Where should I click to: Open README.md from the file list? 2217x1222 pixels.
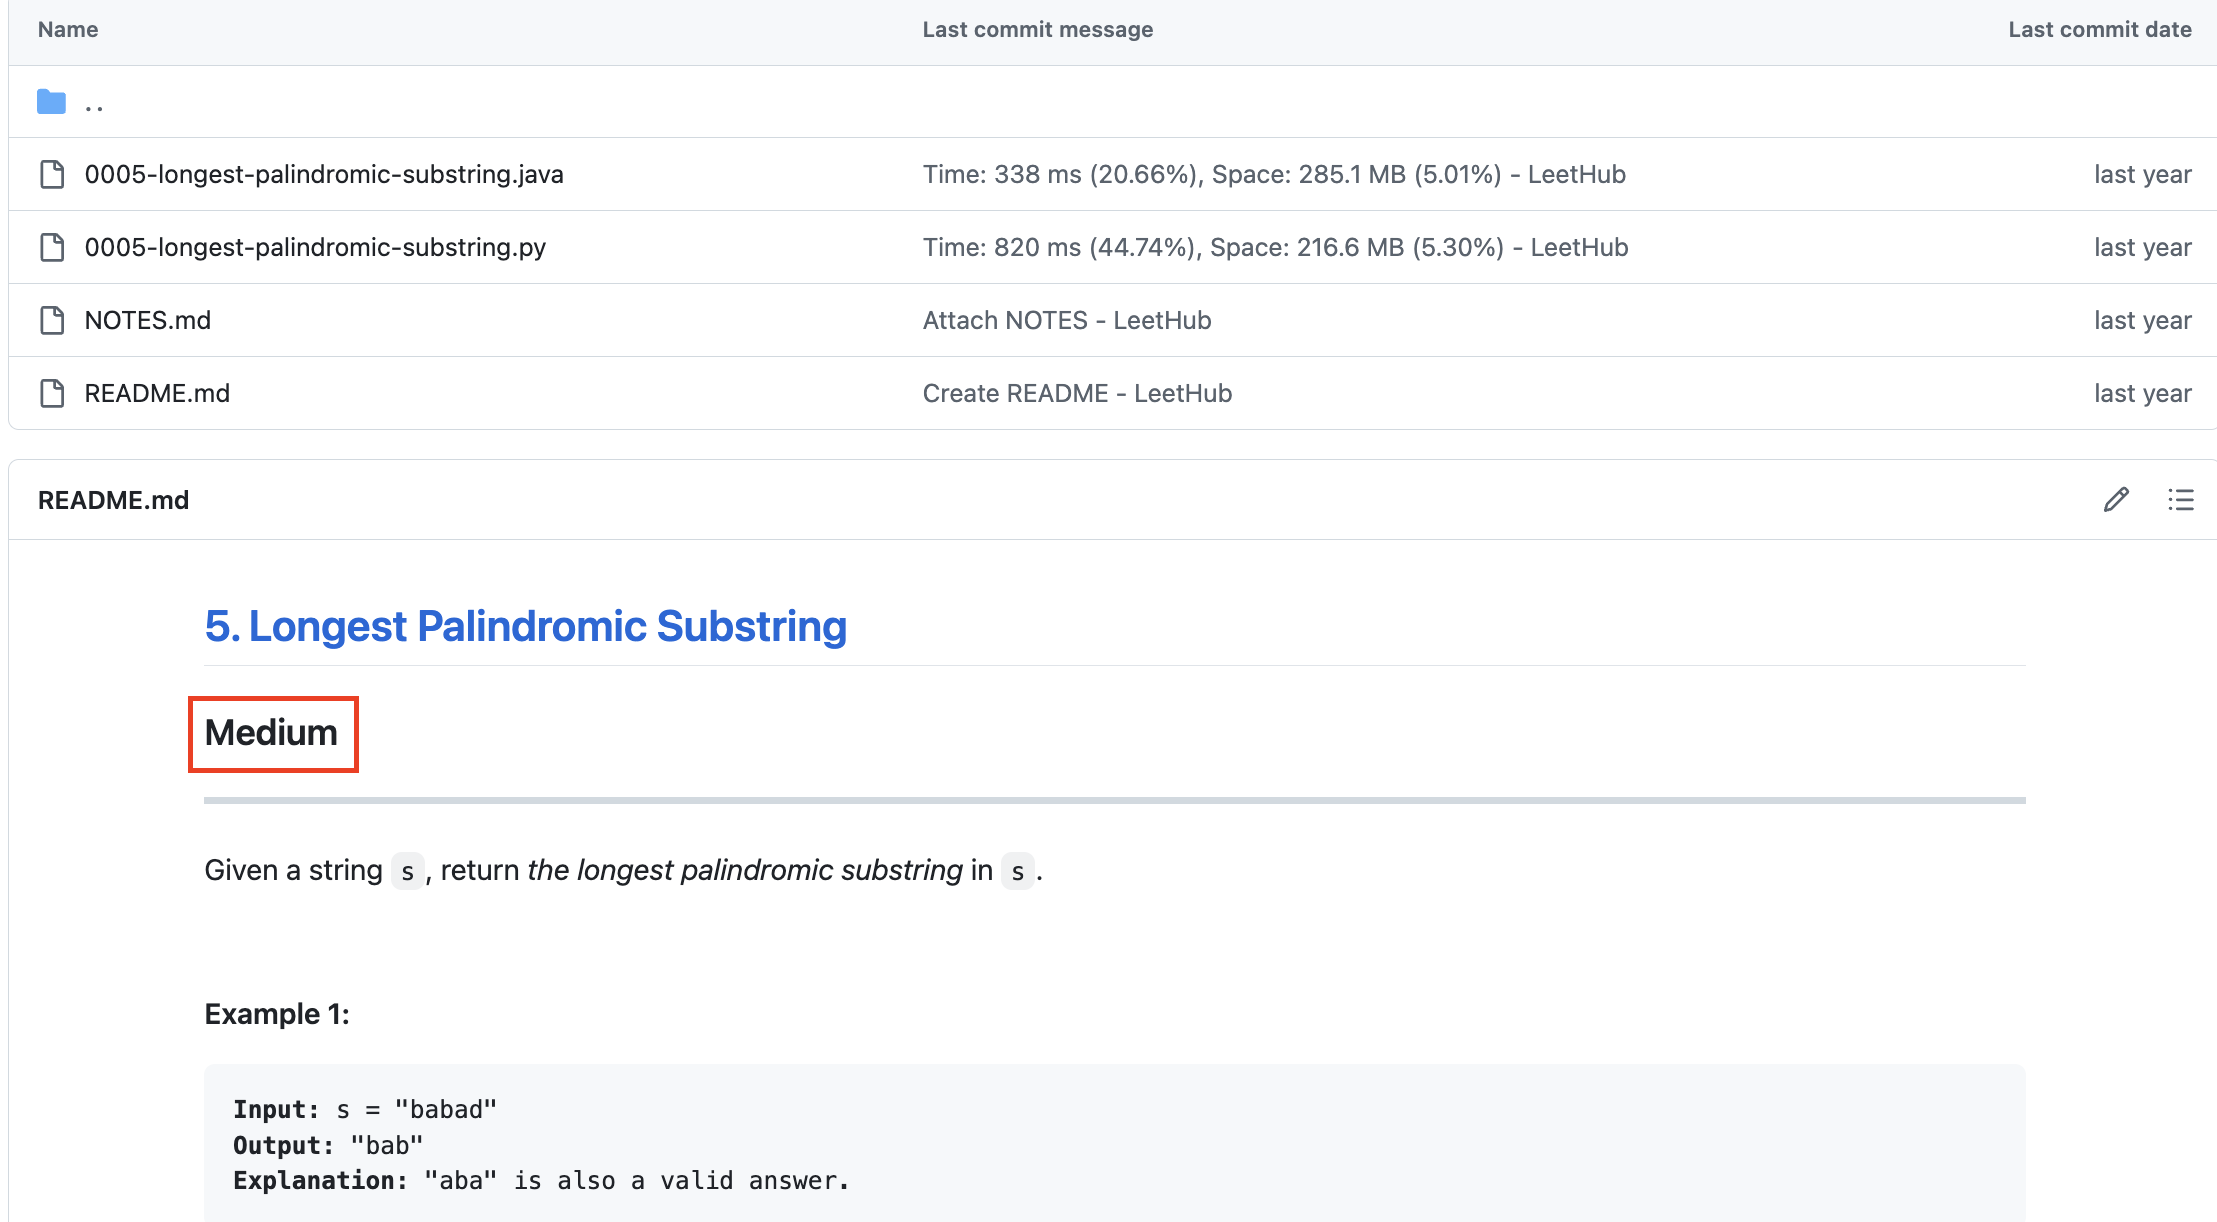(157, 393)
